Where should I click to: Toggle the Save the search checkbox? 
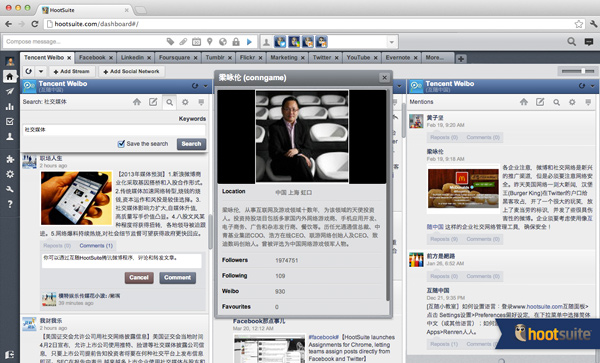(121, 144)
